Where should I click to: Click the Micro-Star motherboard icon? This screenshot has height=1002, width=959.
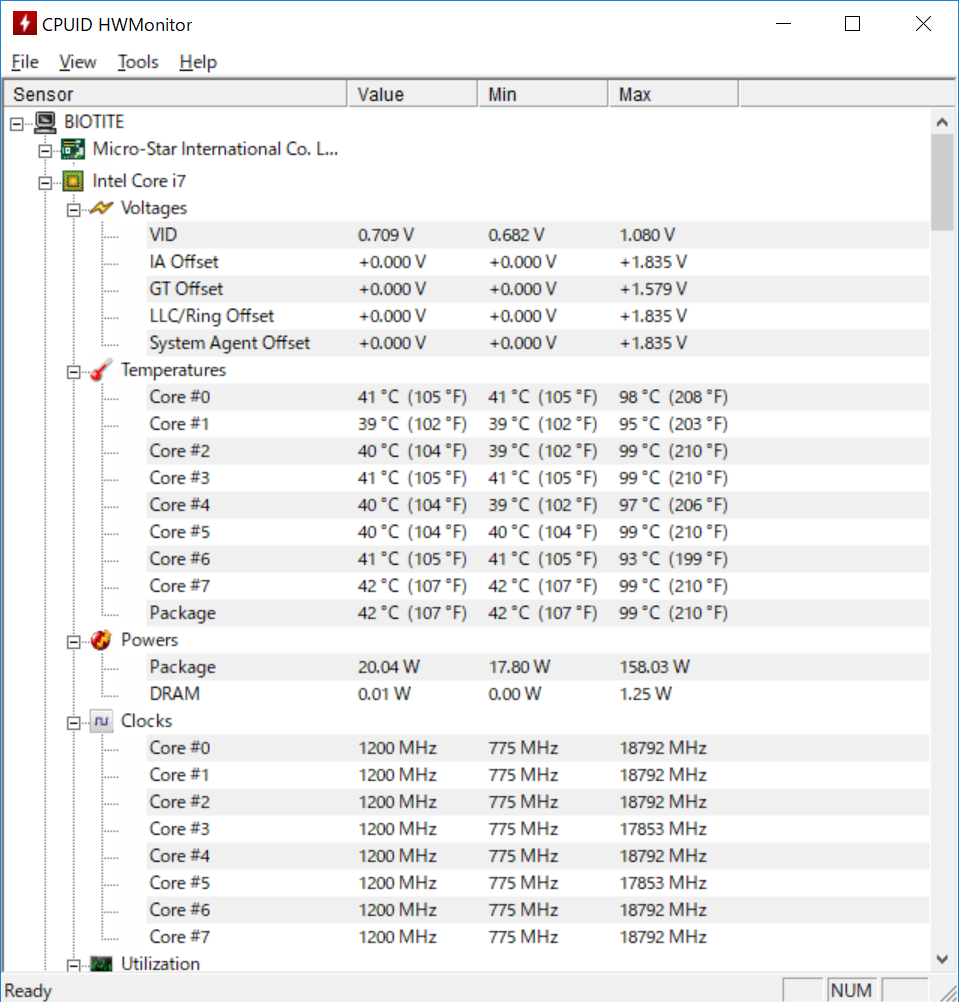point(73,149)
